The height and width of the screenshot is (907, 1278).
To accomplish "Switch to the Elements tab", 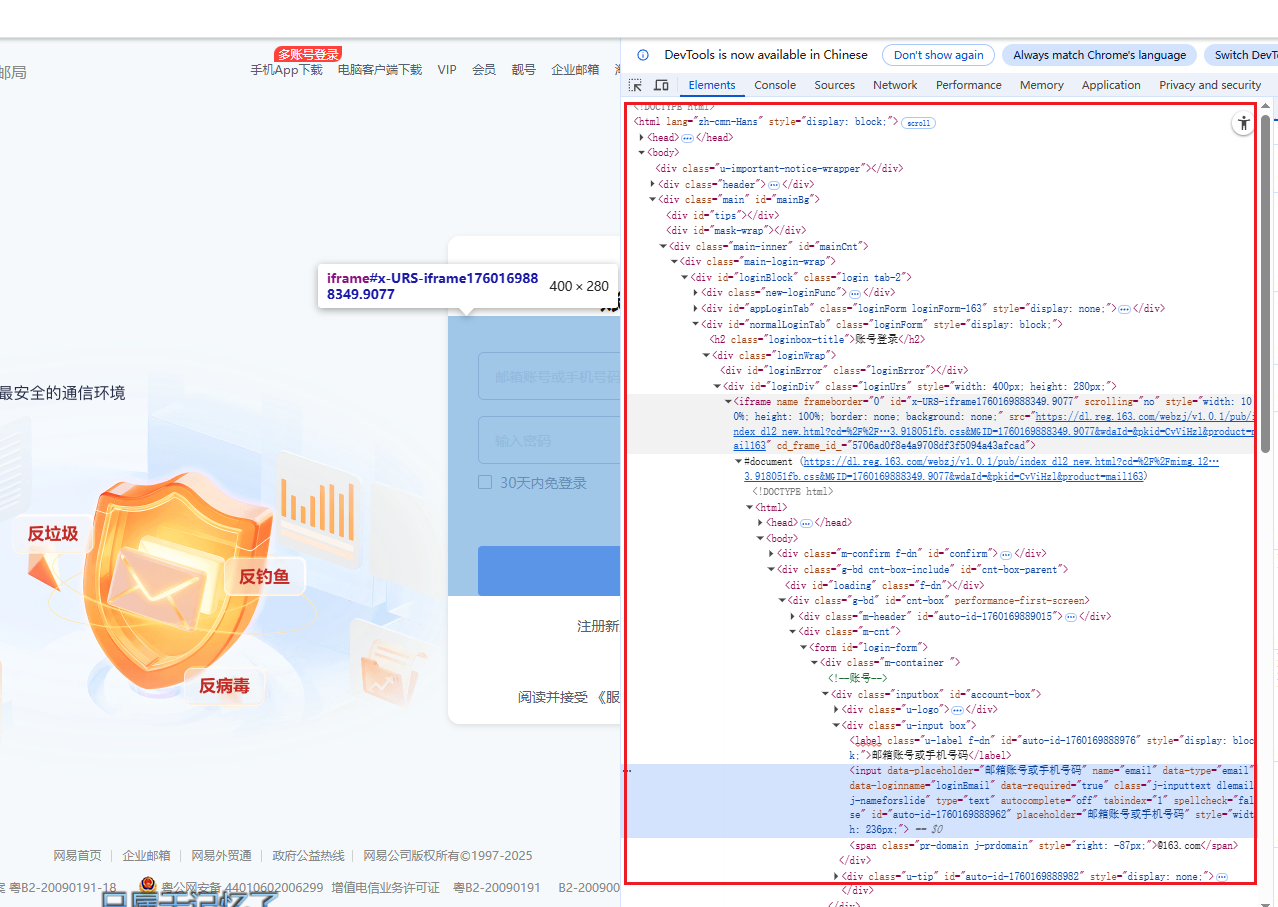I will tap(712, 85).
